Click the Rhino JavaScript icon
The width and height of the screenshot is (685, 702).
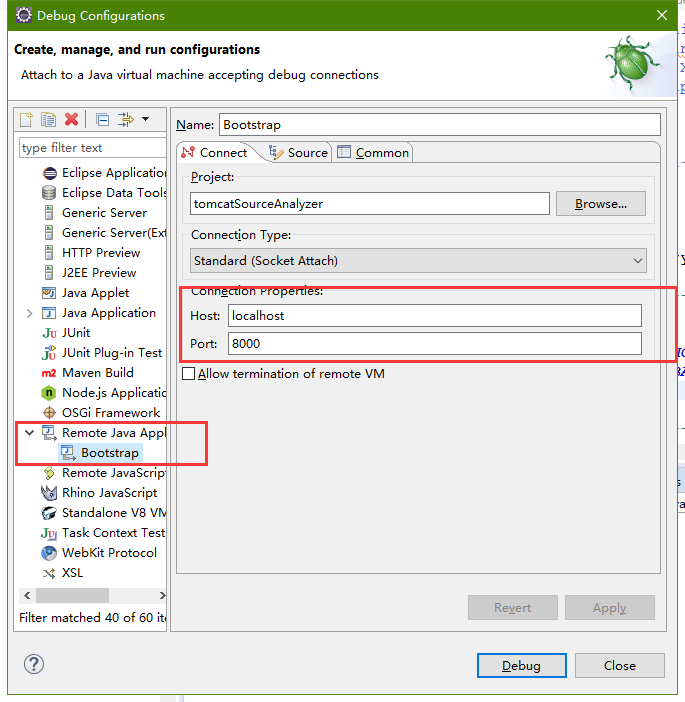pos(49,493)
